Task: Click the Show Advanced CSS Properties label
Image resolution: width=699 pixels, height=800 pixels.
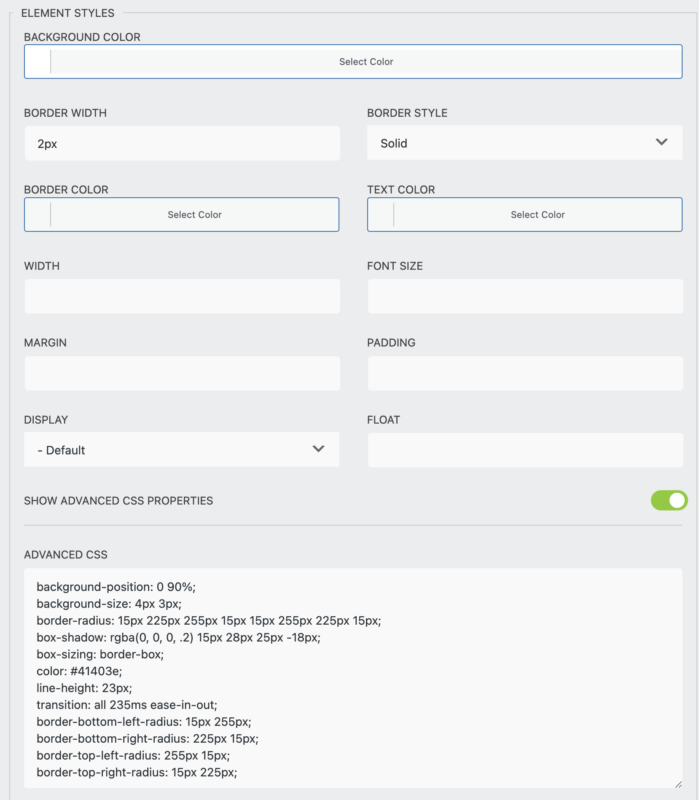Action: 118,501
